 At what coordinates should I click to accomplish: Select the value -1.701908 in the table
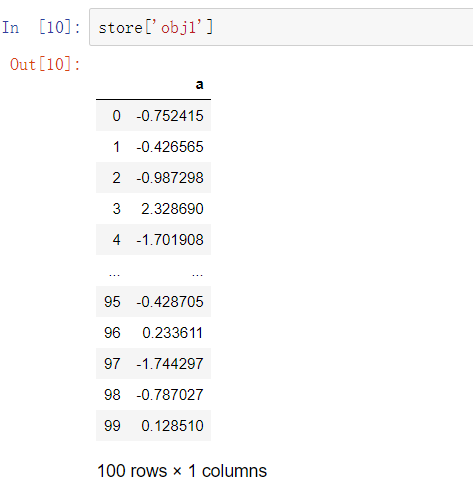point(170,240)
